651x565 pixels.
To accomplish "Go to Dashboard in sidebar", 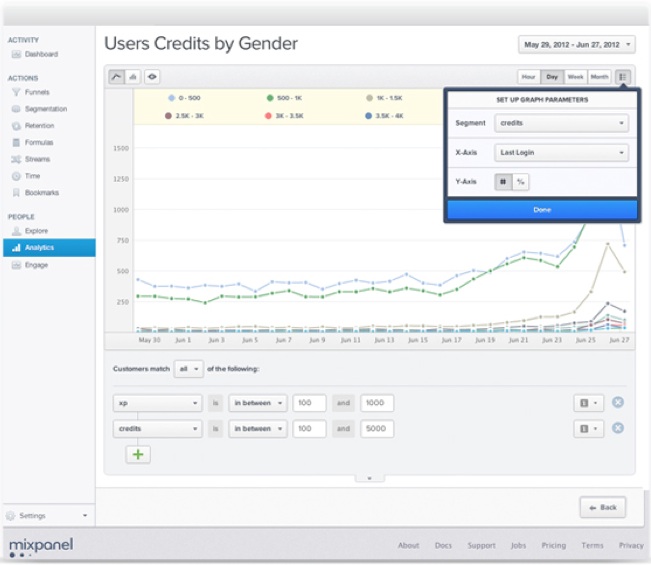I will click(x=41, y=54).
